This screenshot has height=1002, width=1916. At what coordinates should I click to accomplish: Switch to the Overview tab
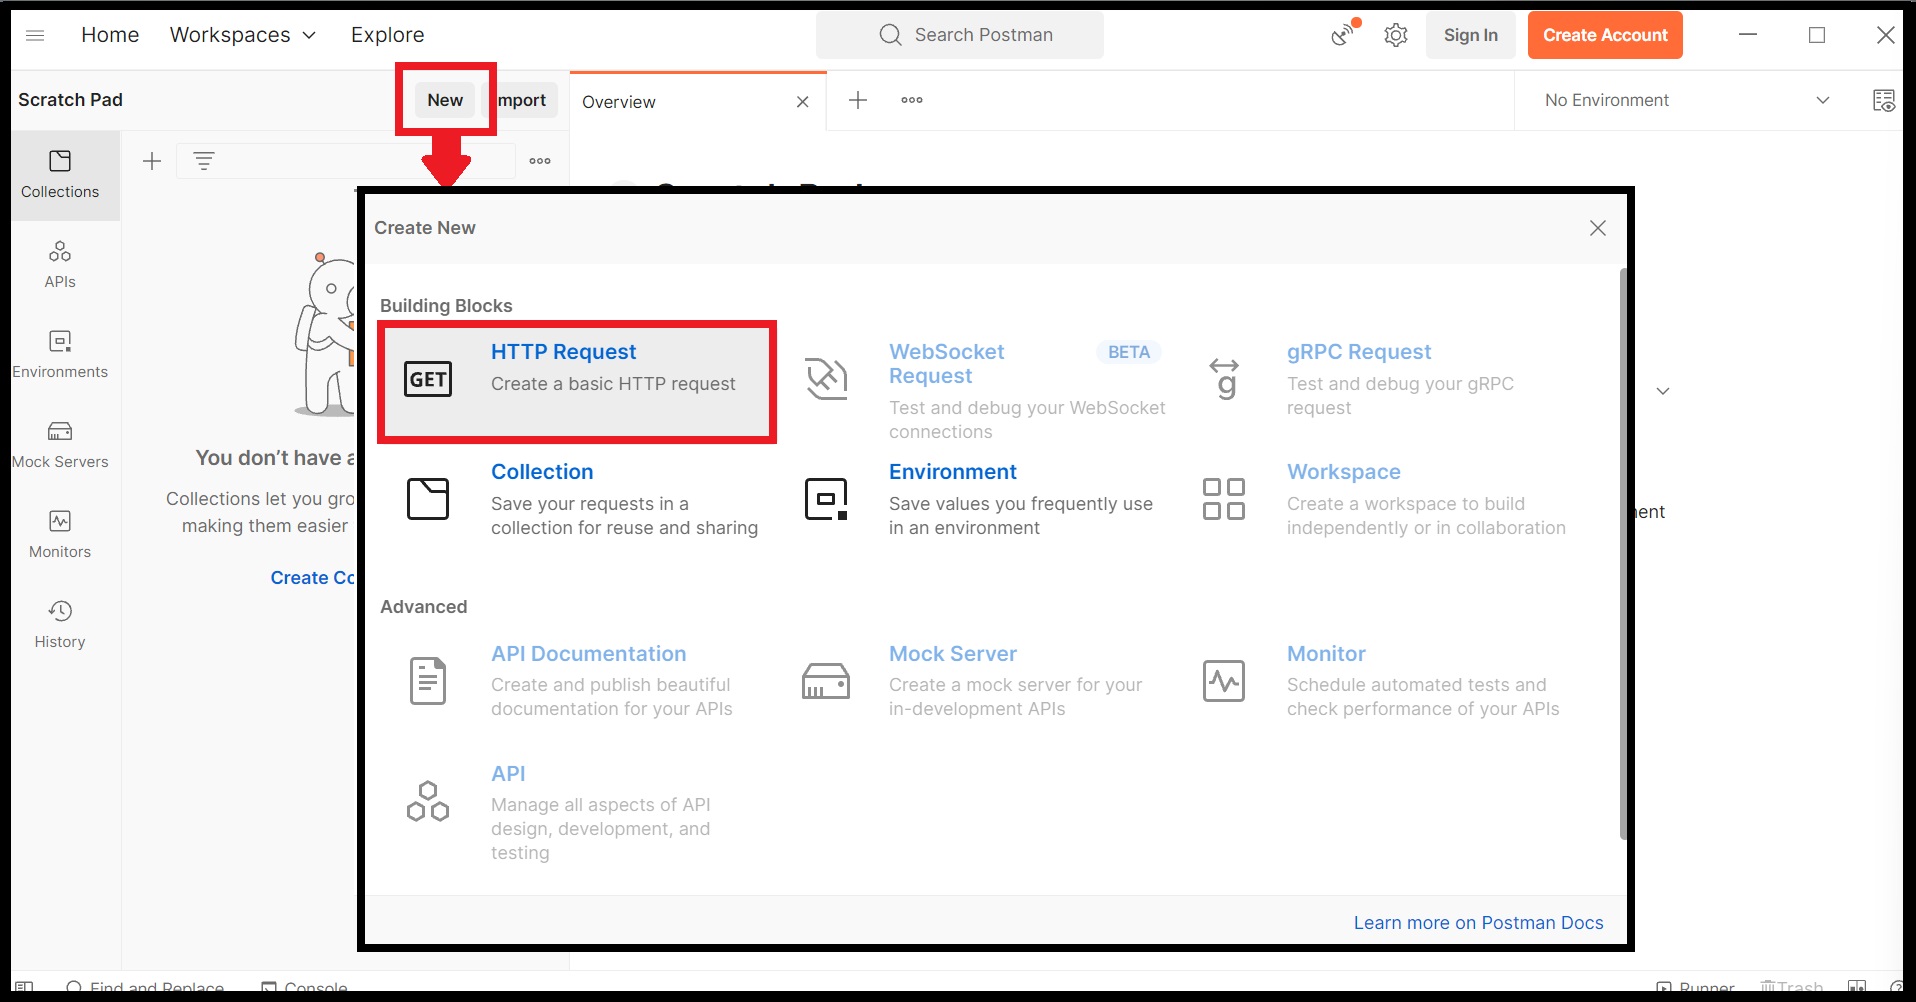tap(619, 101)
